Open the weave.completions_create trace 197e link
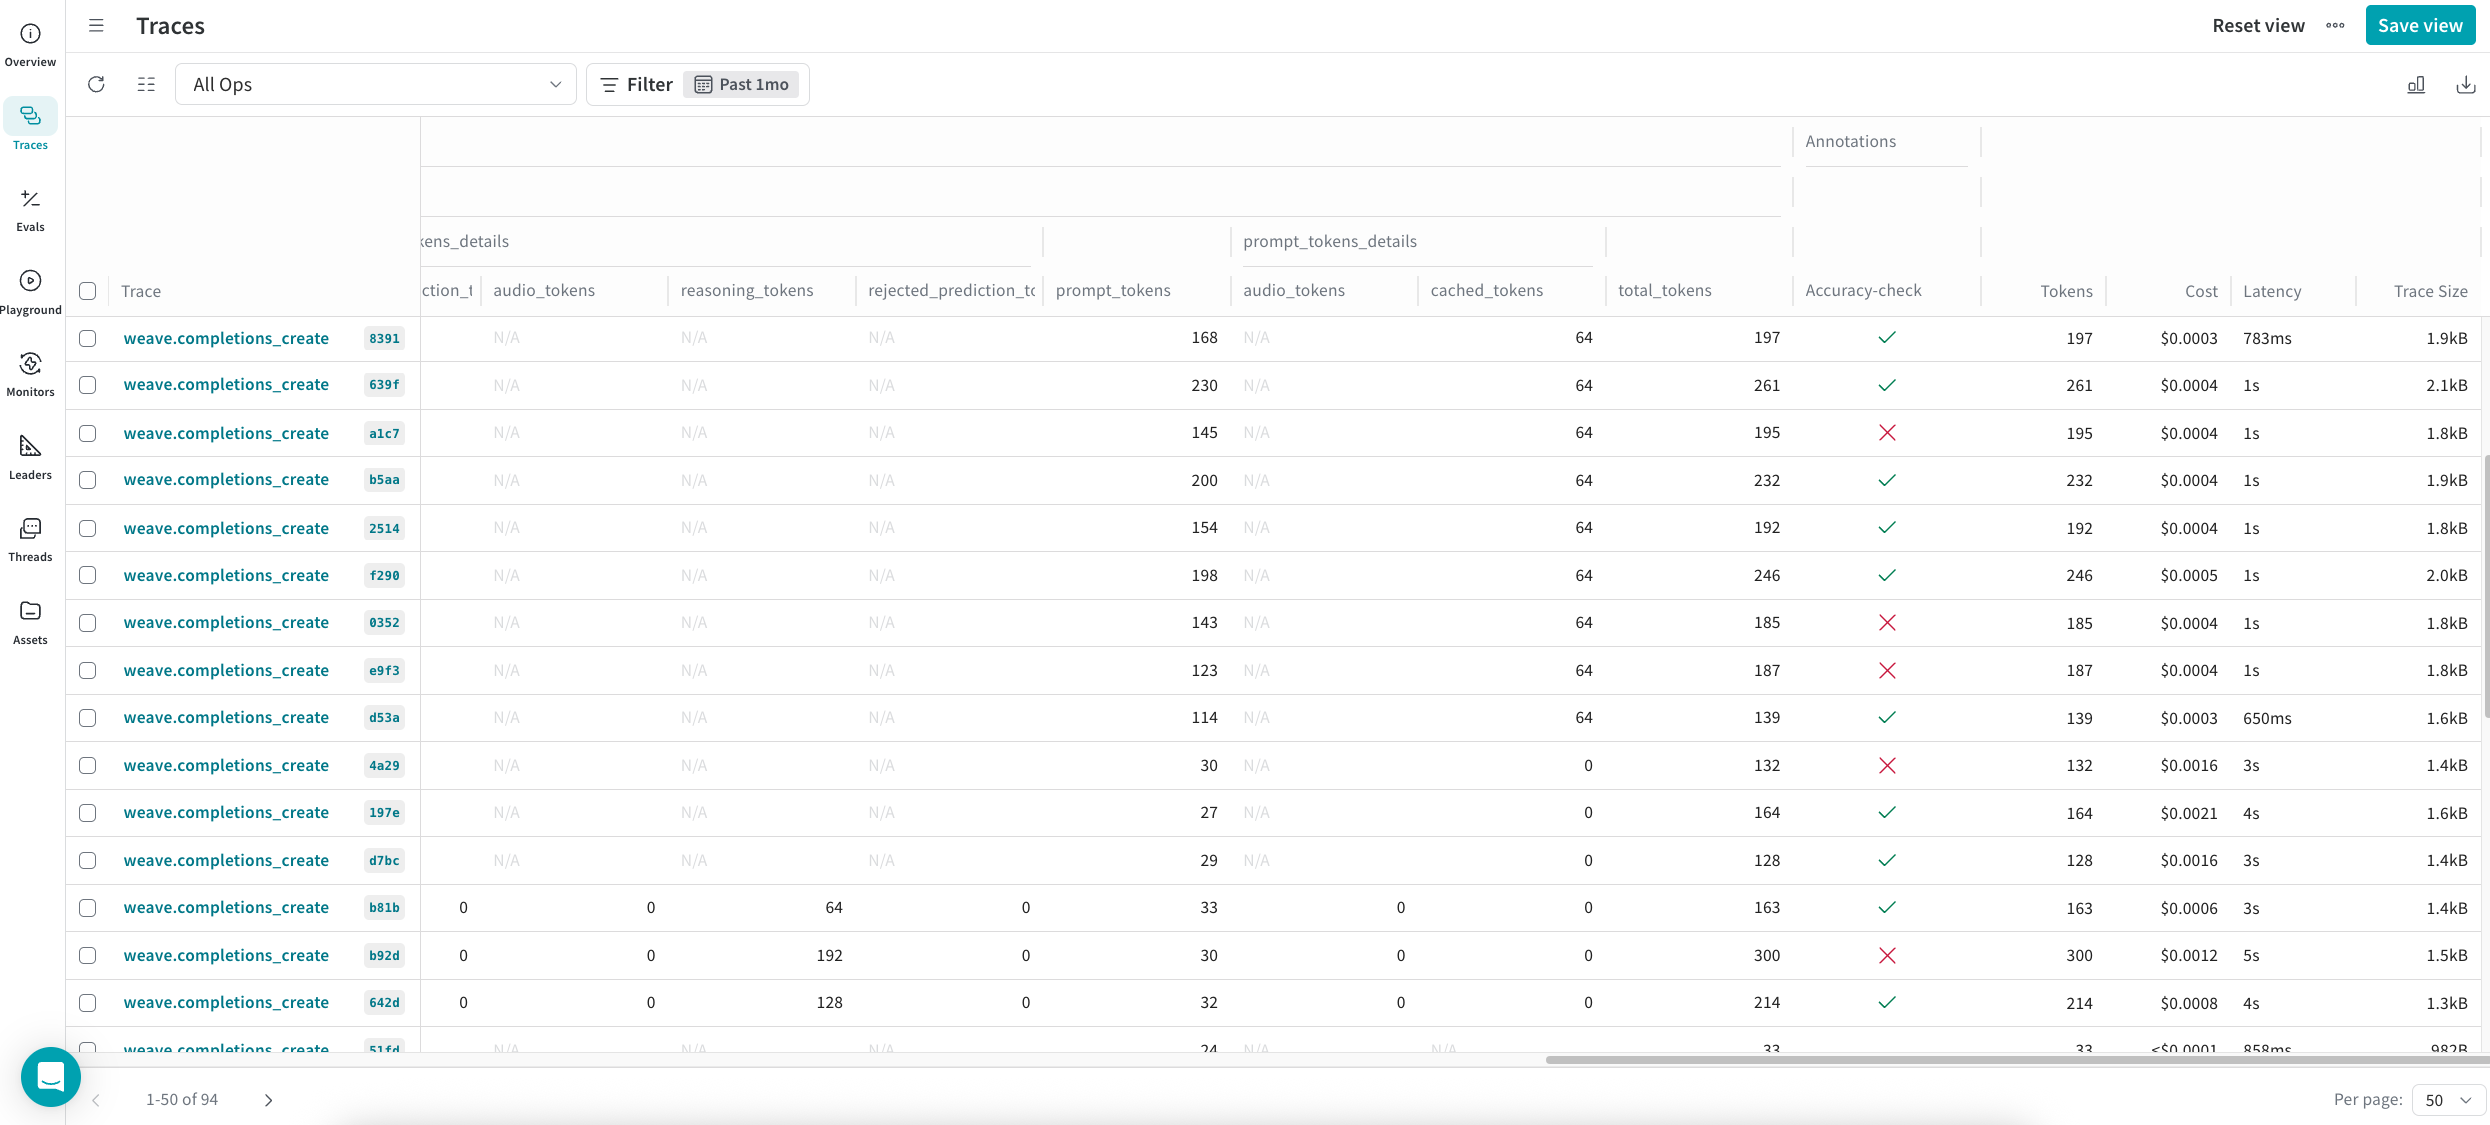This screenshot has width=2490, height=1125. [226, 813]
